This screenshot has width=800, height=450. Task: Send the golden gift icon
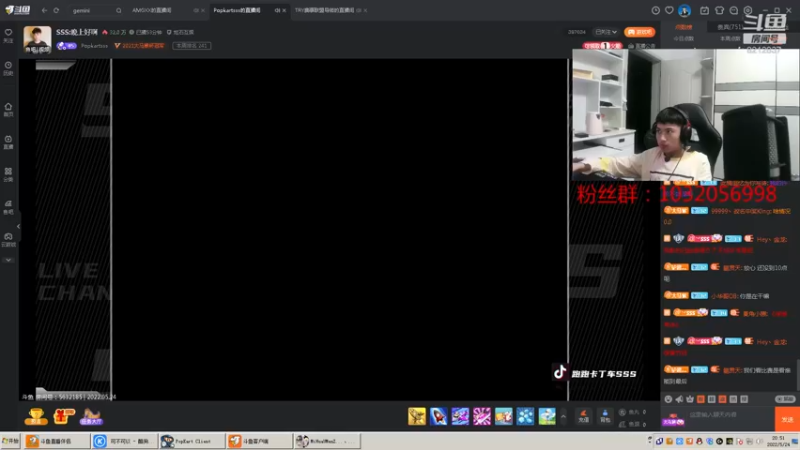(417, 416)
